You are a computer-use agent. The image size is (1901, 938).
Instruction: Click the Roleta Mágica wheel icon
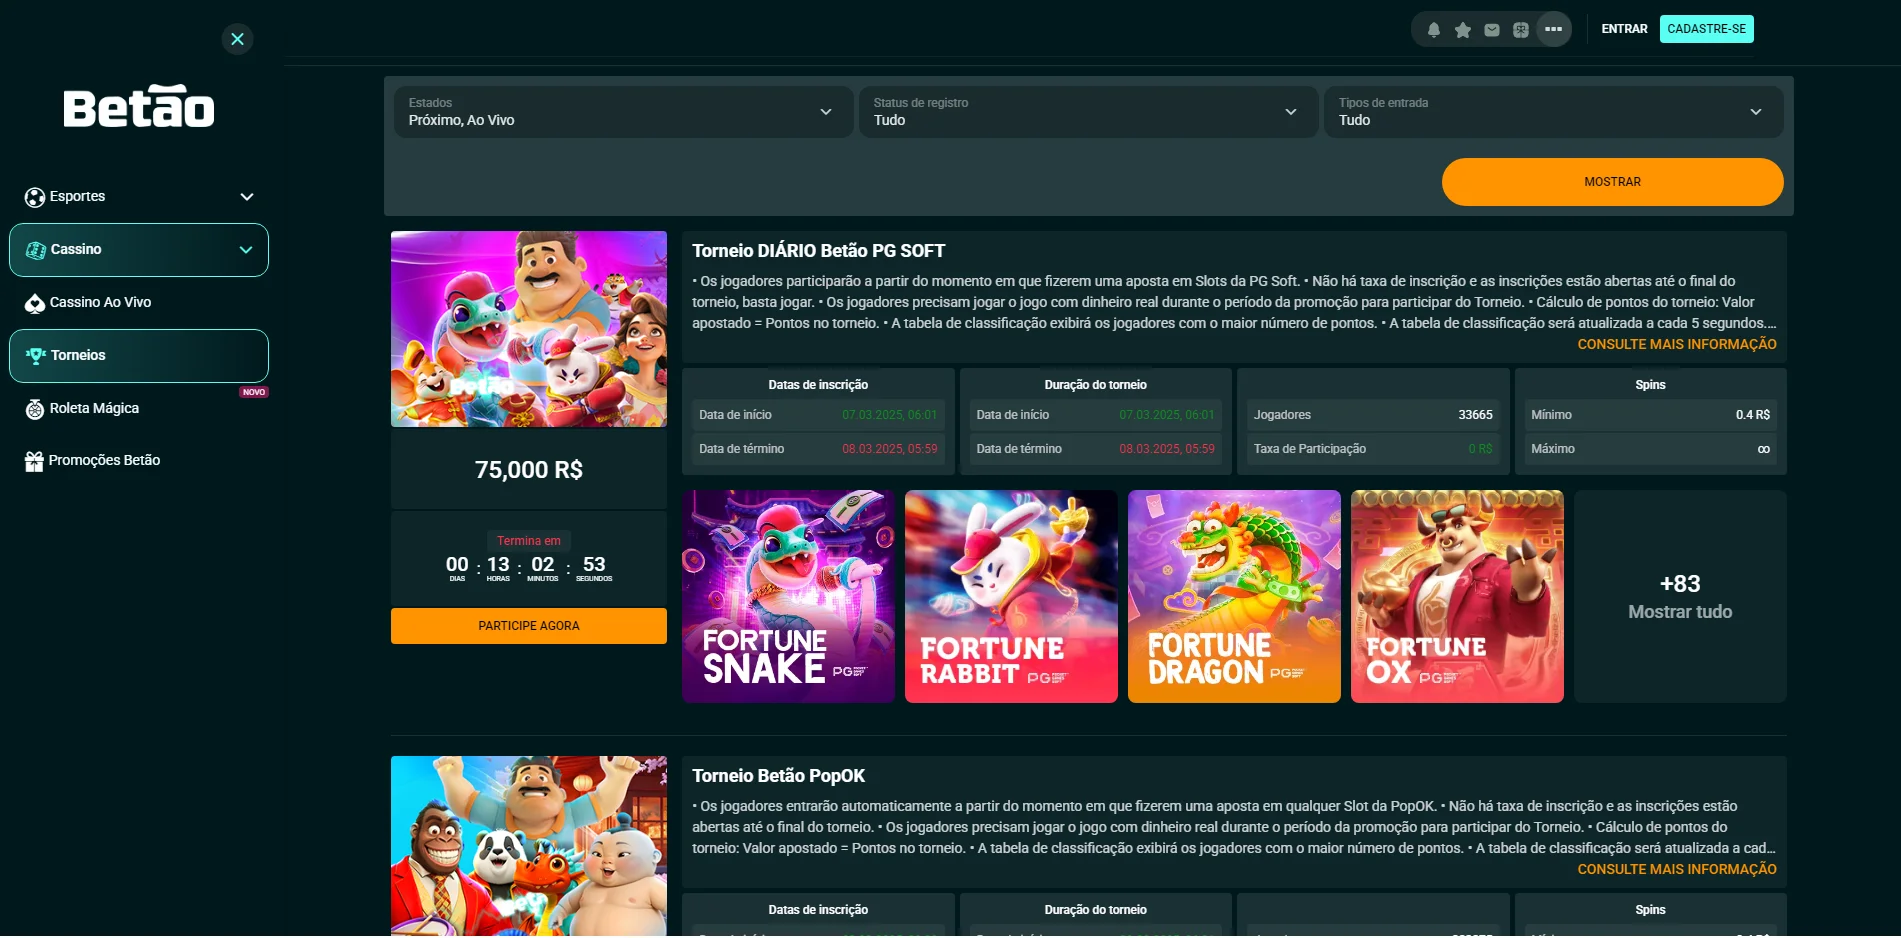coord(35,409)
